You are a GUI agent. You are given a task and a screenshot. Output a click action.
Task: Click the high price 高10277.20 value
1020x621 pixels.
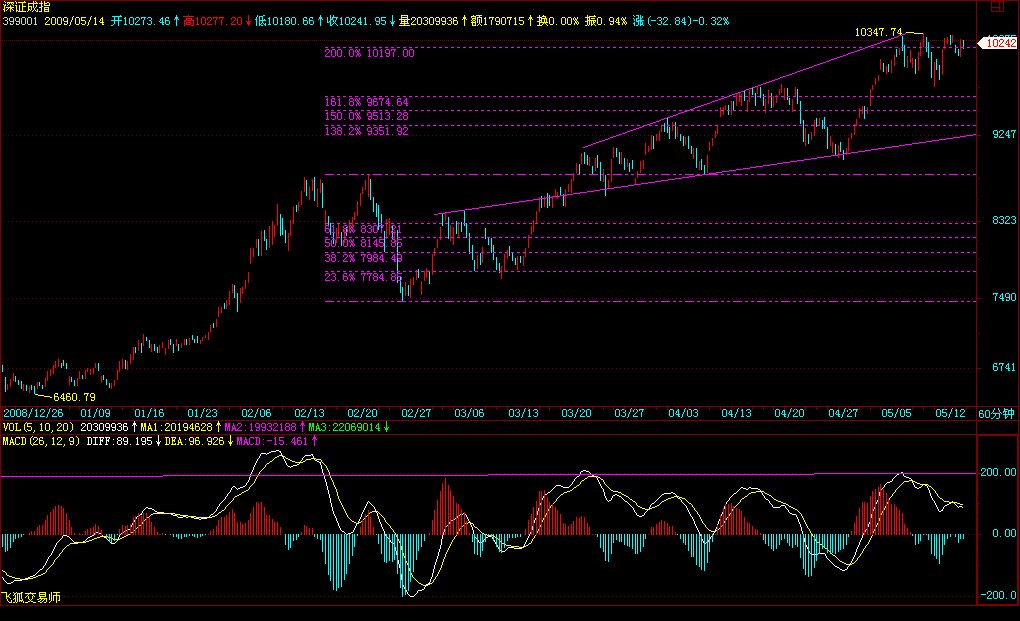[212, 21]
